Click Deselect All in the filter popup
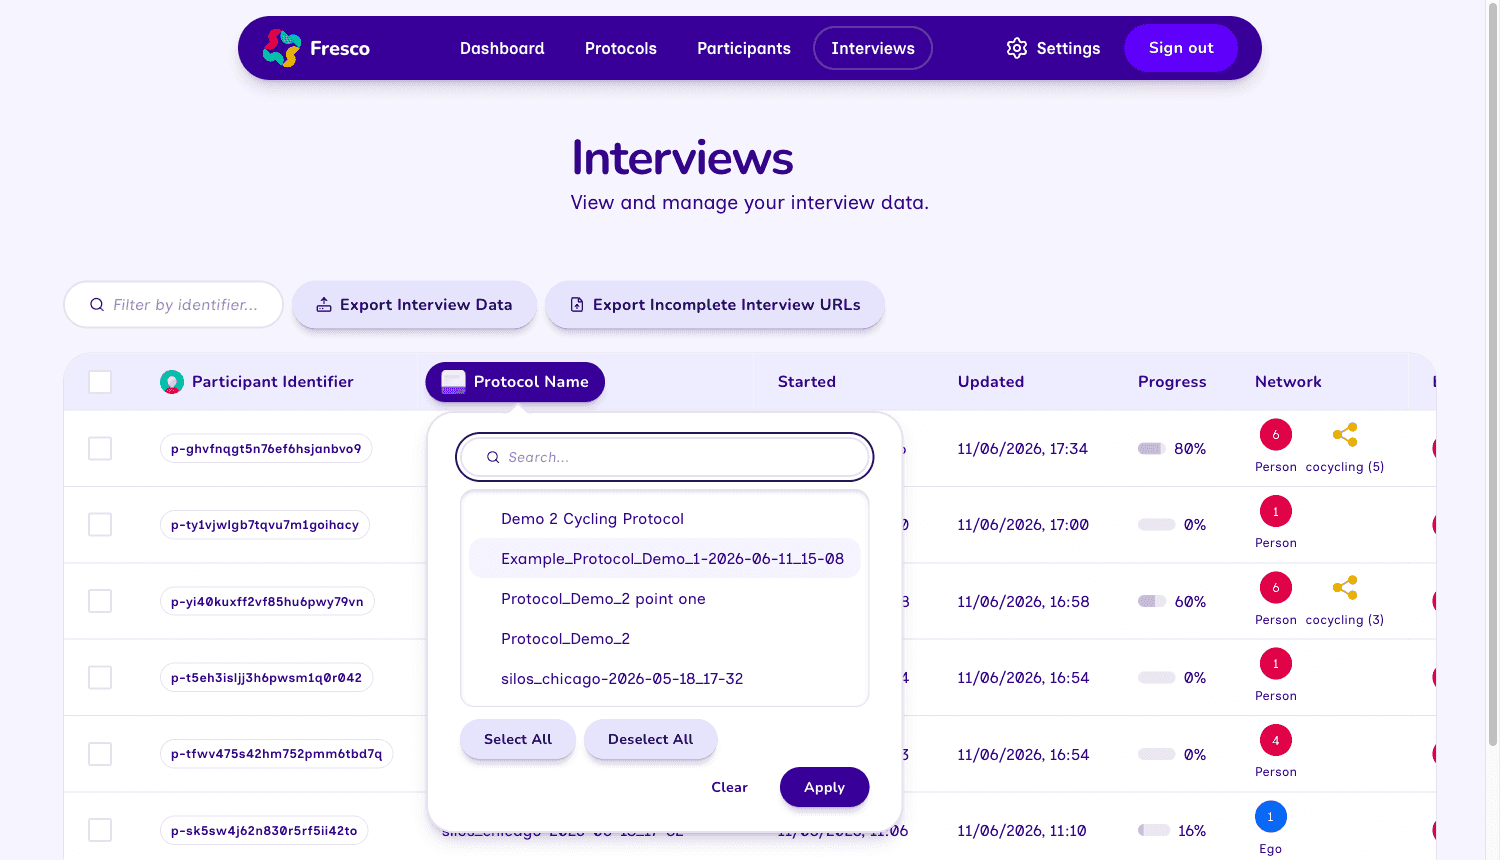The width and height of the screenshot is (1500, 860). coord(651,739)
